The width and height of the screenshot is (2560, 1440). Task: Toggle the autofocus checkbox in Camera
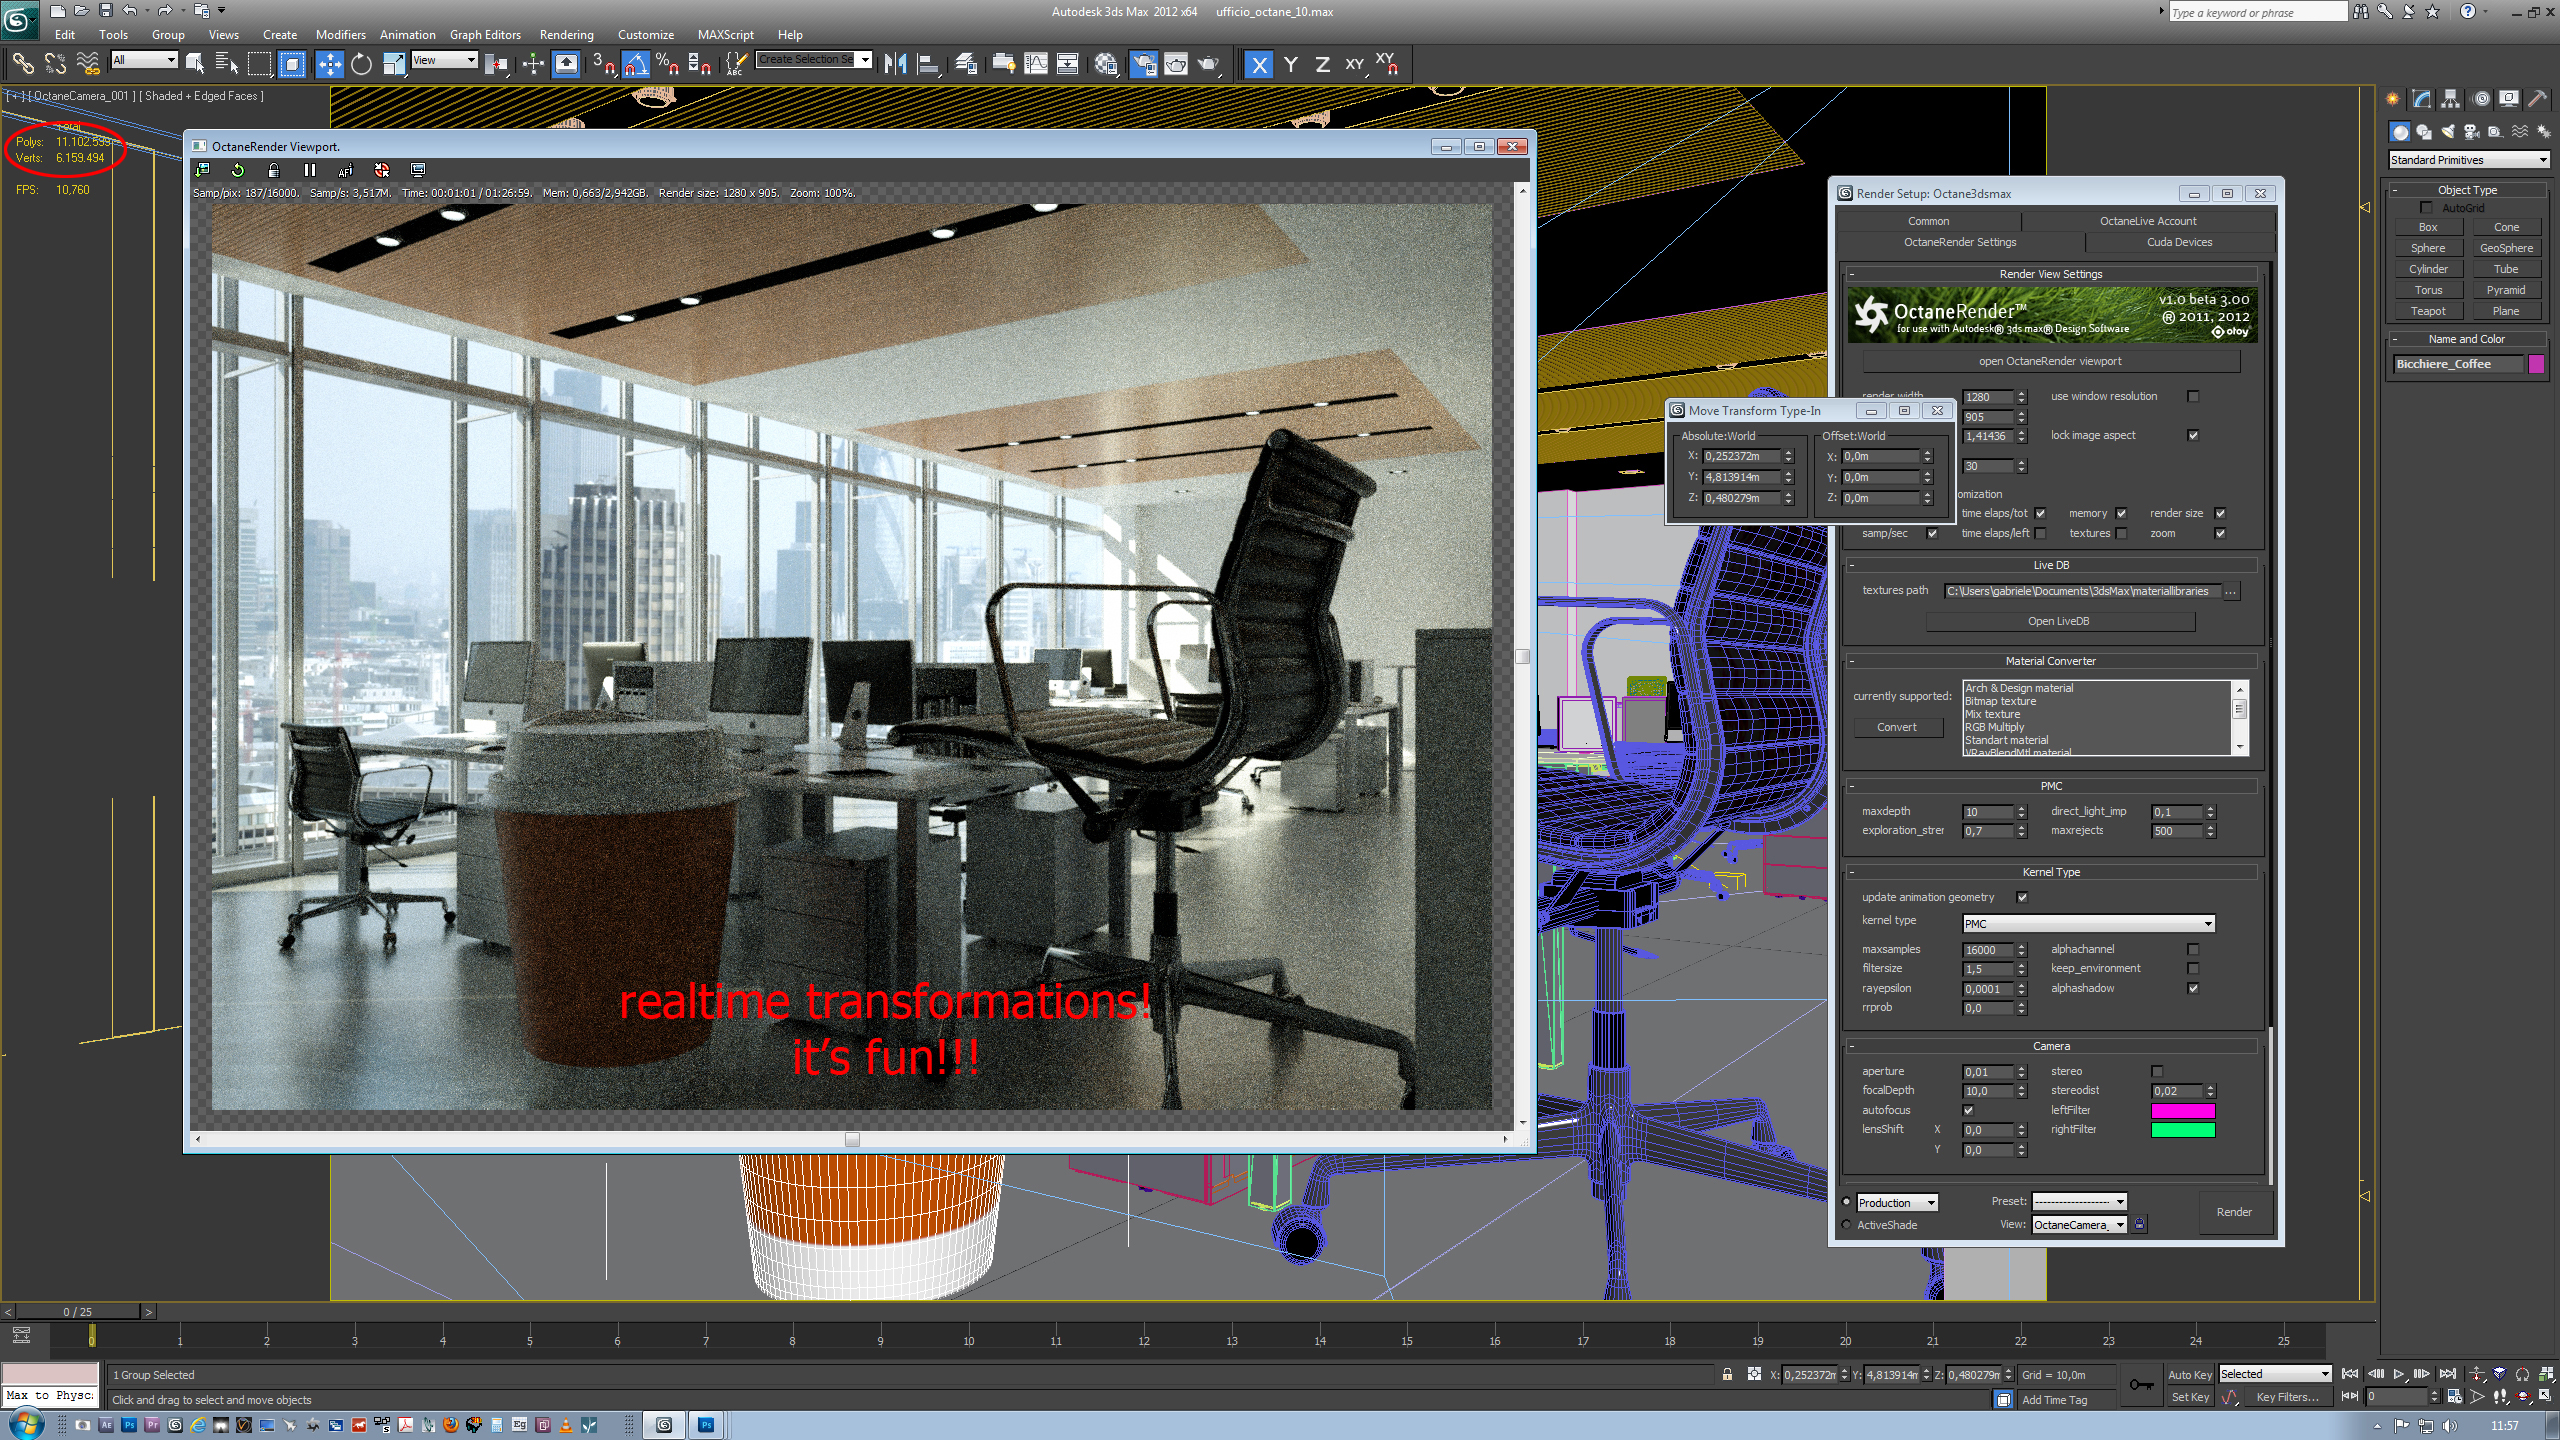pyautogui.click(x=1968, y=1110)
